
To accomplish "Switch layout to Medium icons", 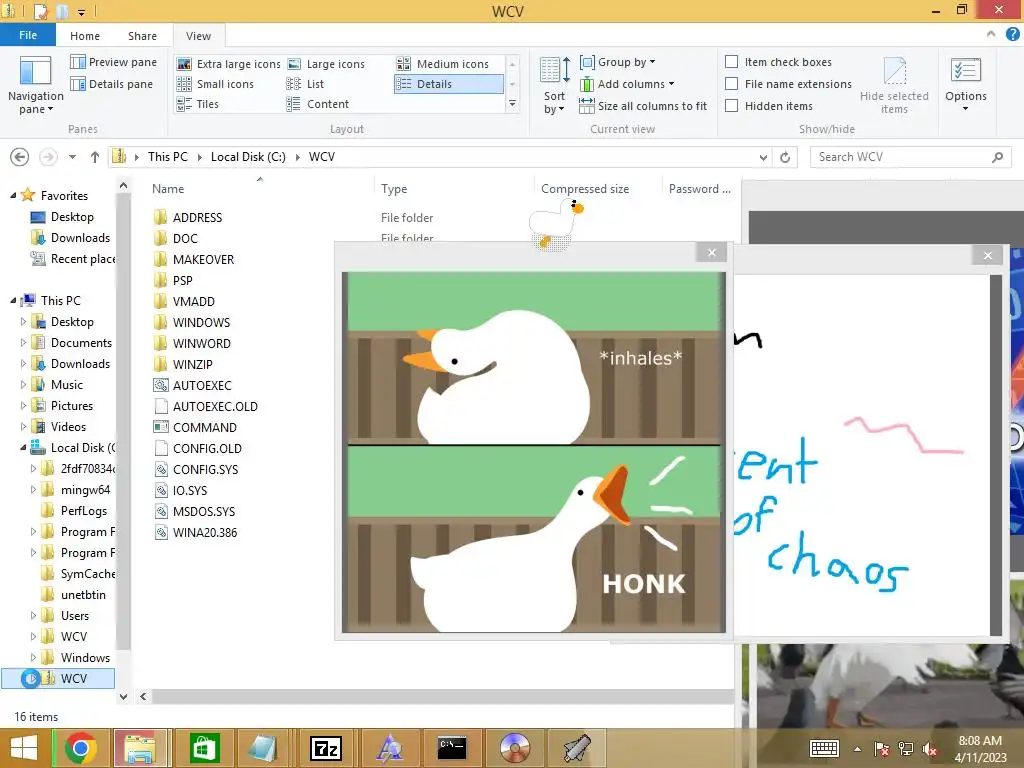I will tap(443, 64).
